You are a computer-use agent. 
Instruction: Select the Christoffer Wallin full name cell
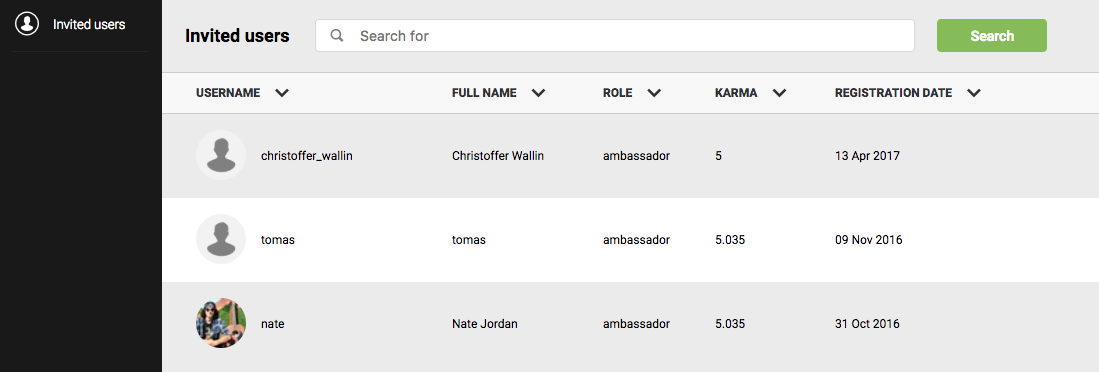(x=498, y=156)
